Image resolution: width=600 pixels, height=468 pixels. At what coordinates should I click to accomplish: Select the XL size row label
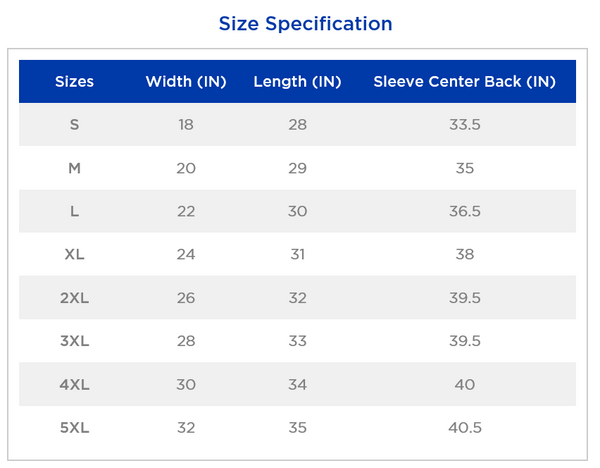[x=74, y=254]
